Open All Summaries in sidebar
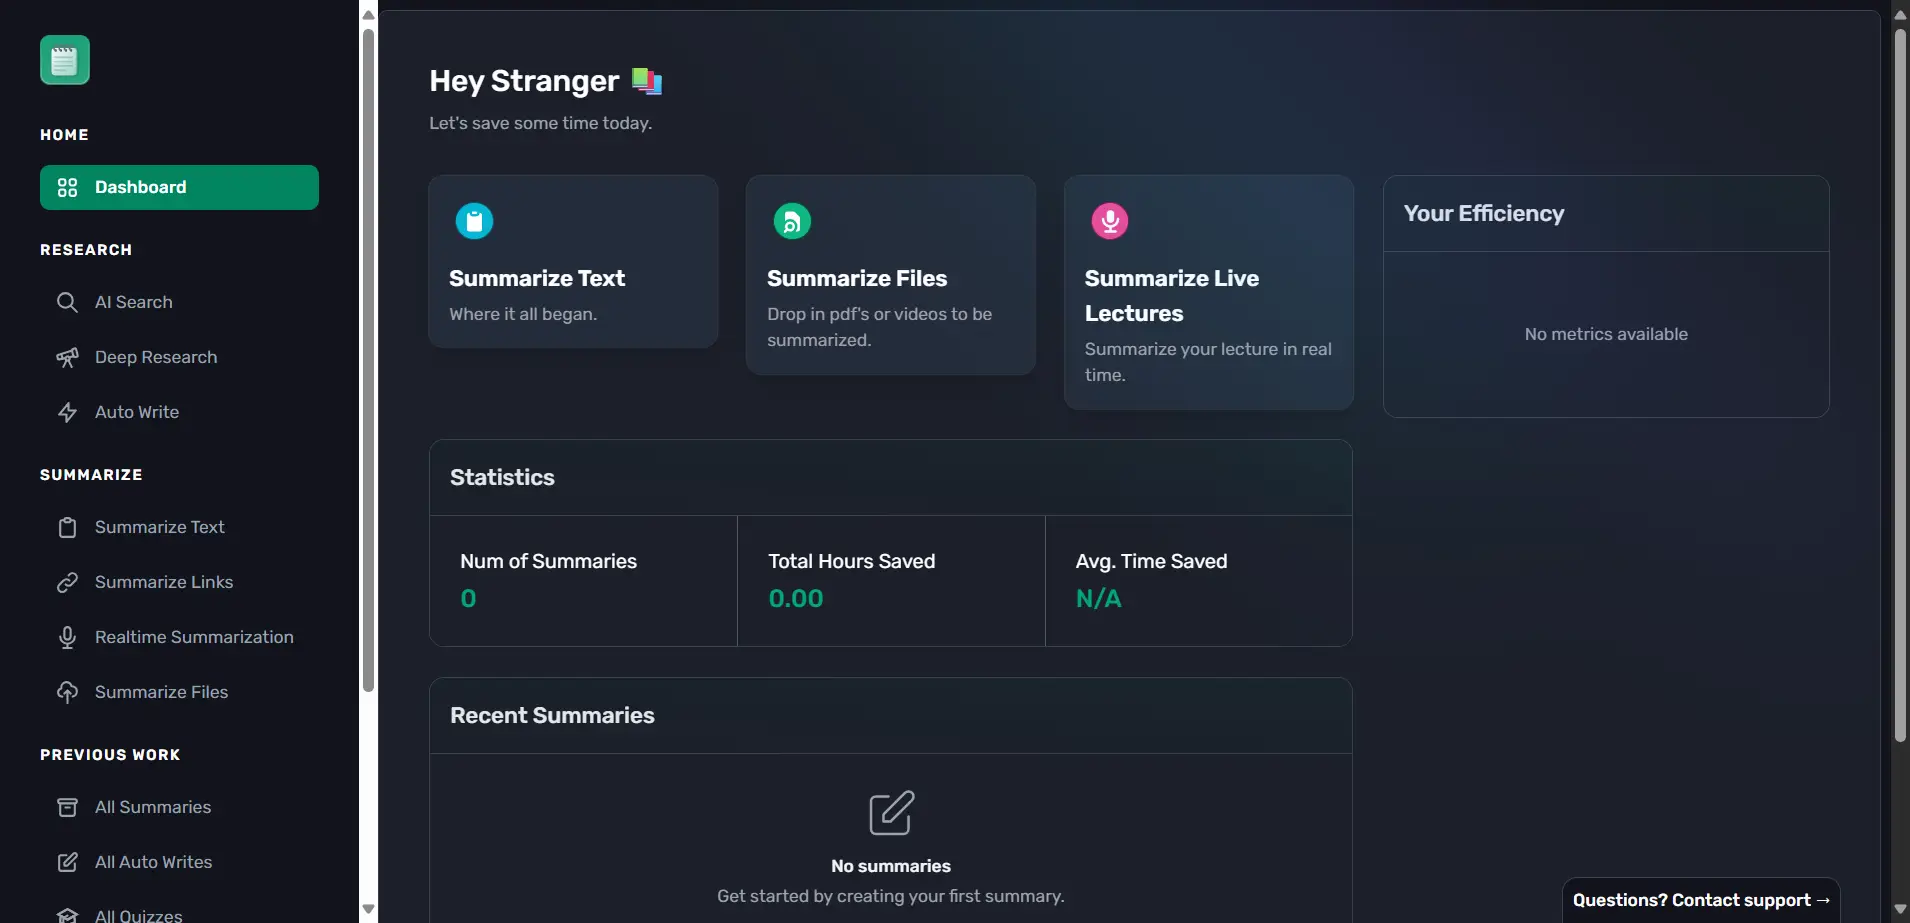The image size is (1910, 923). point(152,807)
